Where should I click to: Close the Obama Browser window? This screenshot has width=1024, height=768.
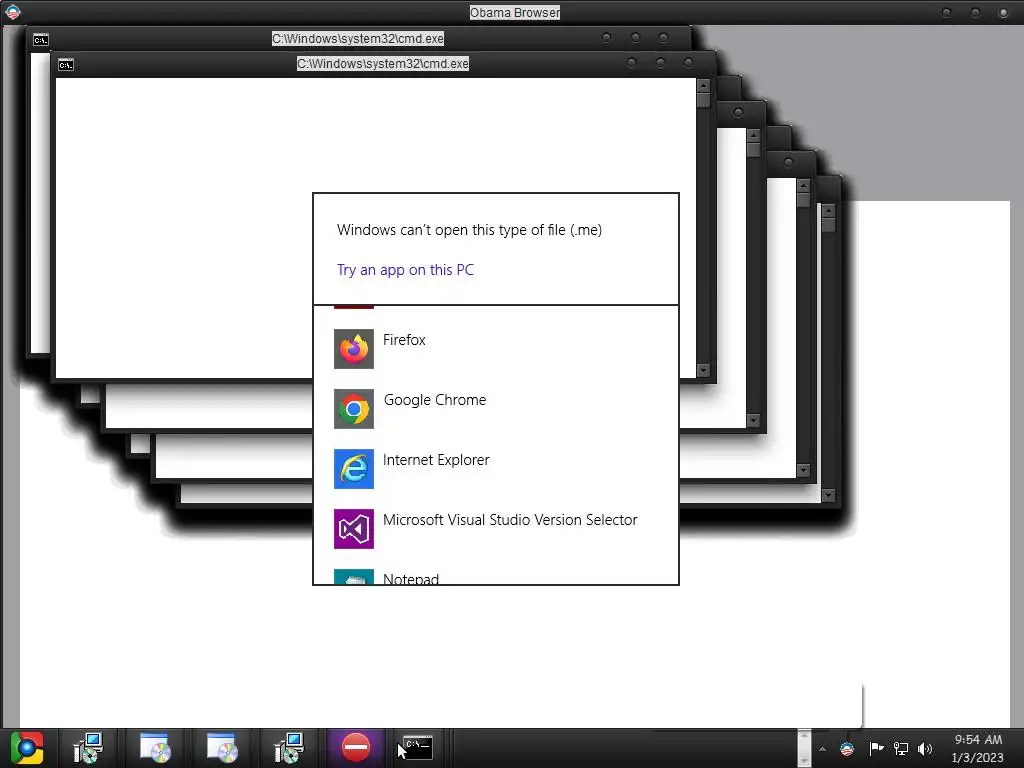[1003, 12]
